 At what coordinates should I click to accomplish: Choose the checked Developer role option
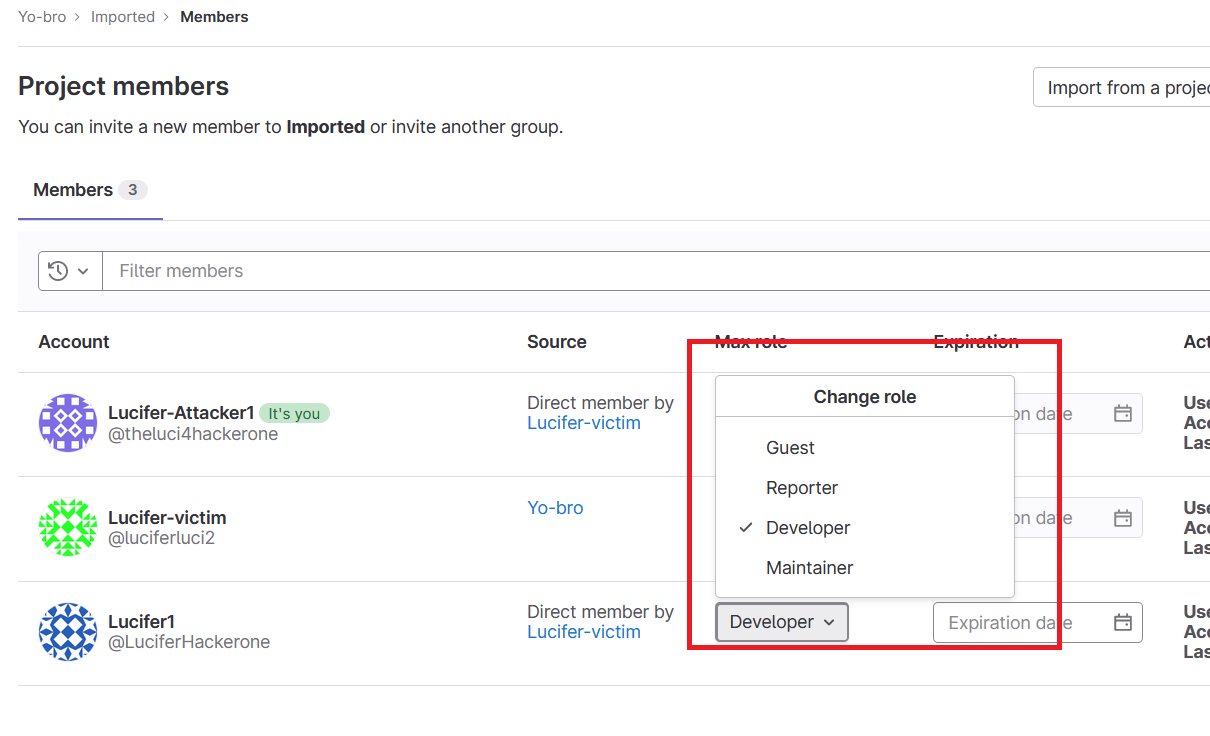(x=808, y=528)
